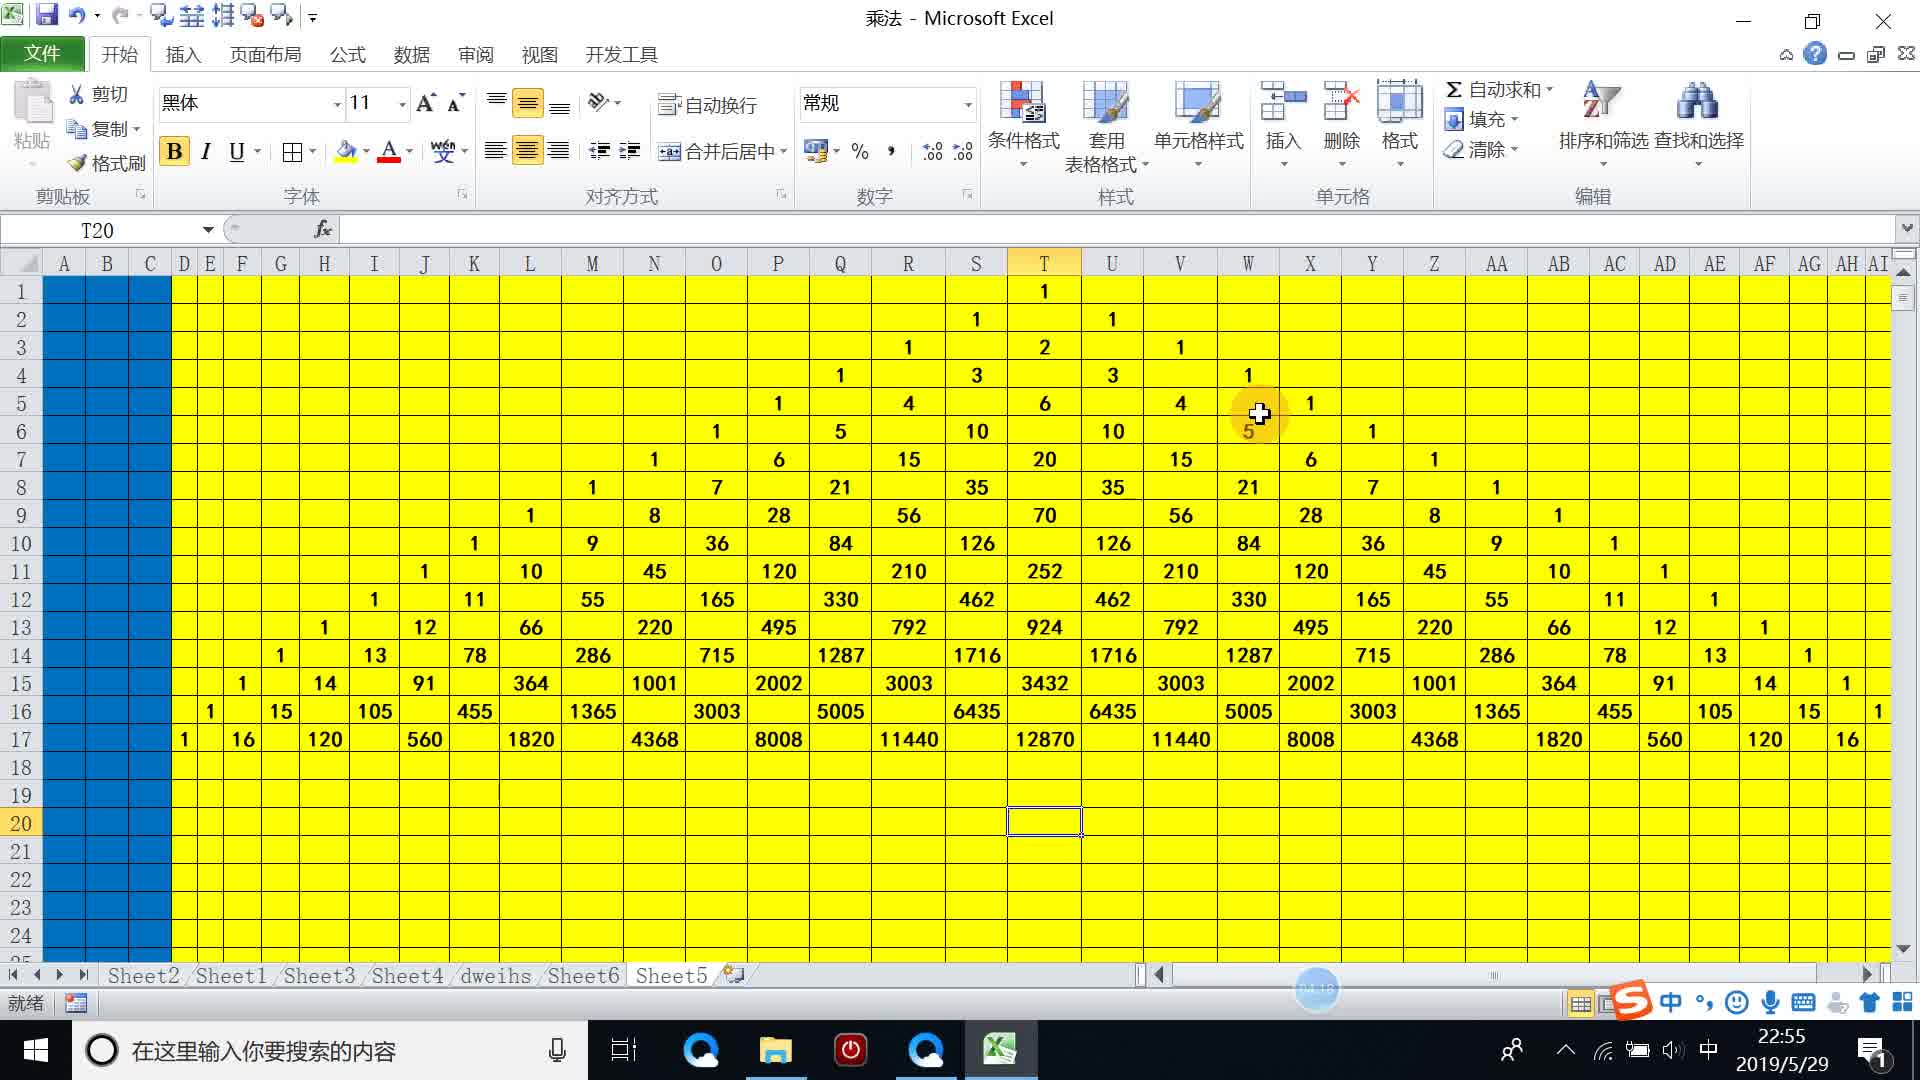Open Sort and Filter (排序和筛选)
Image resolution: width=1920 pixels, height=1080 pixels.
[x=1598, y=120]
